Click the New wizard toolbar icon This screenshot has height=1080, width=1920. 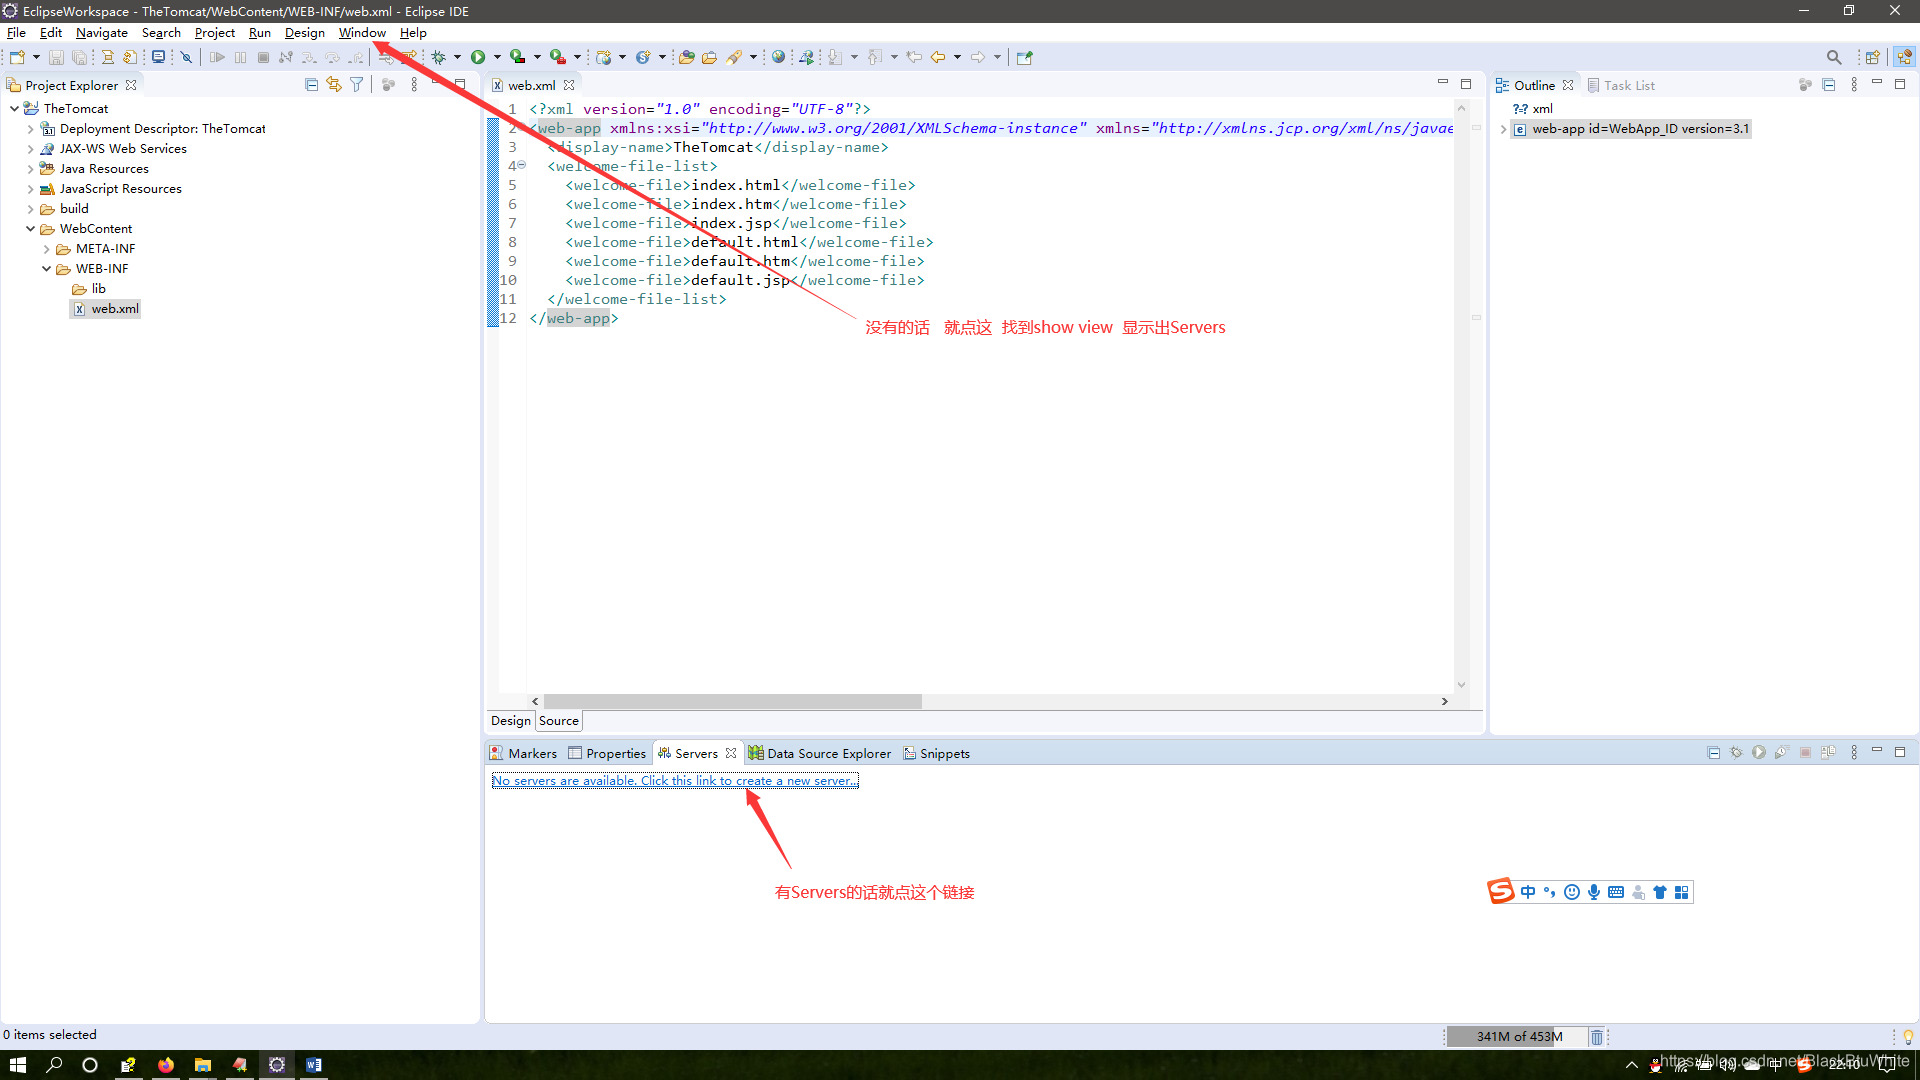point(17,57)
